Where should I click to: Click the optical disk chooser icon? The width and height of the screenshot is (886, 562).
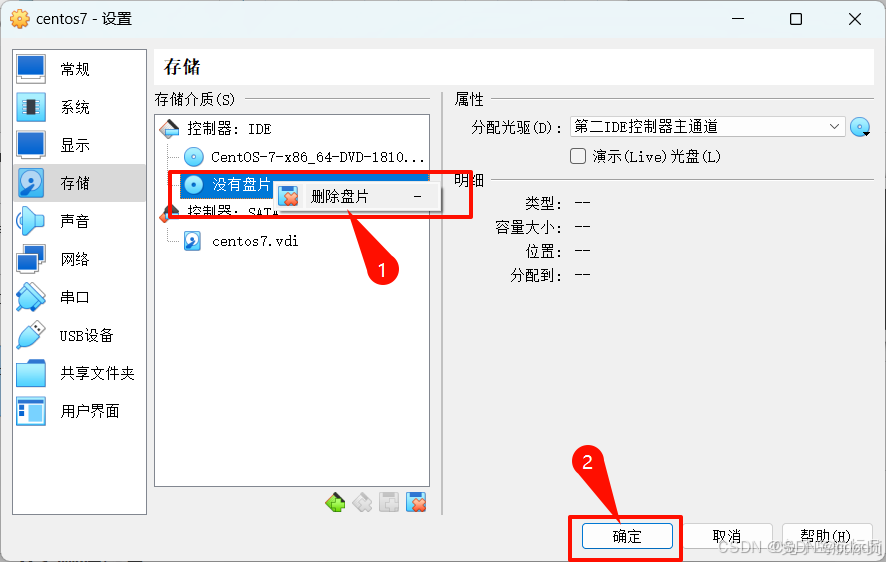(860, 127)
